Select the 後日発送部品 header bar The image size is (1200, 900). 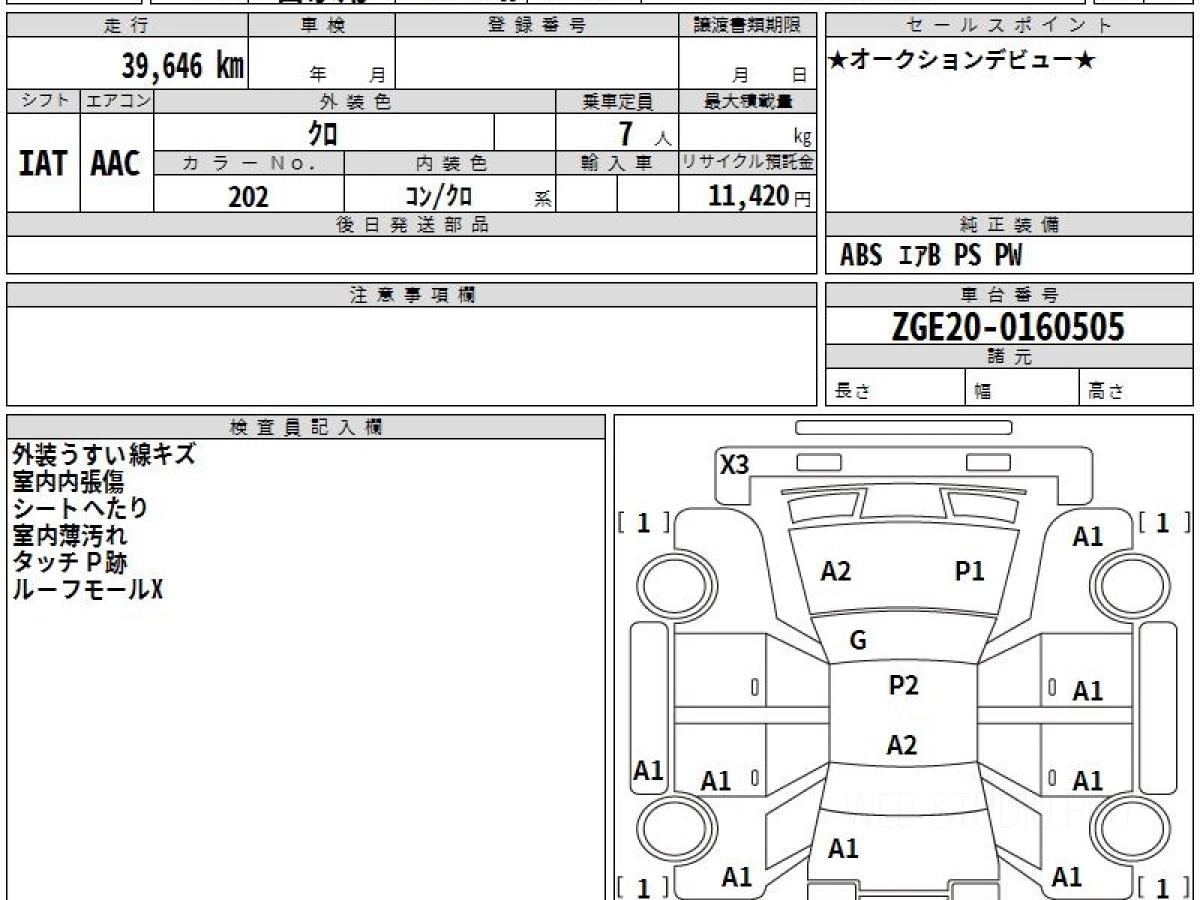(412, 225)
